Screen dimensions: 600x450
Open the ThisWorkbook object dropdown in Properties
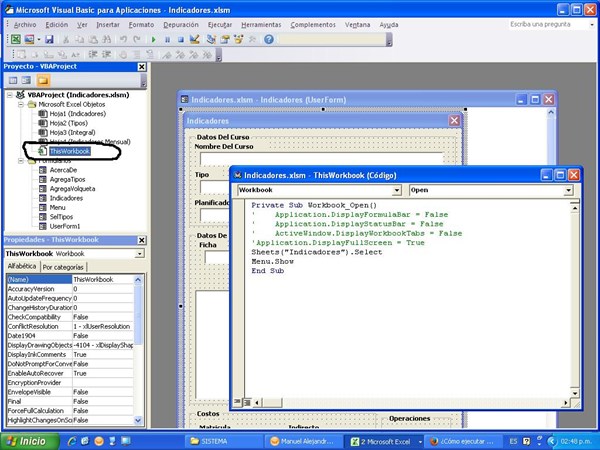tap(141, 253)
